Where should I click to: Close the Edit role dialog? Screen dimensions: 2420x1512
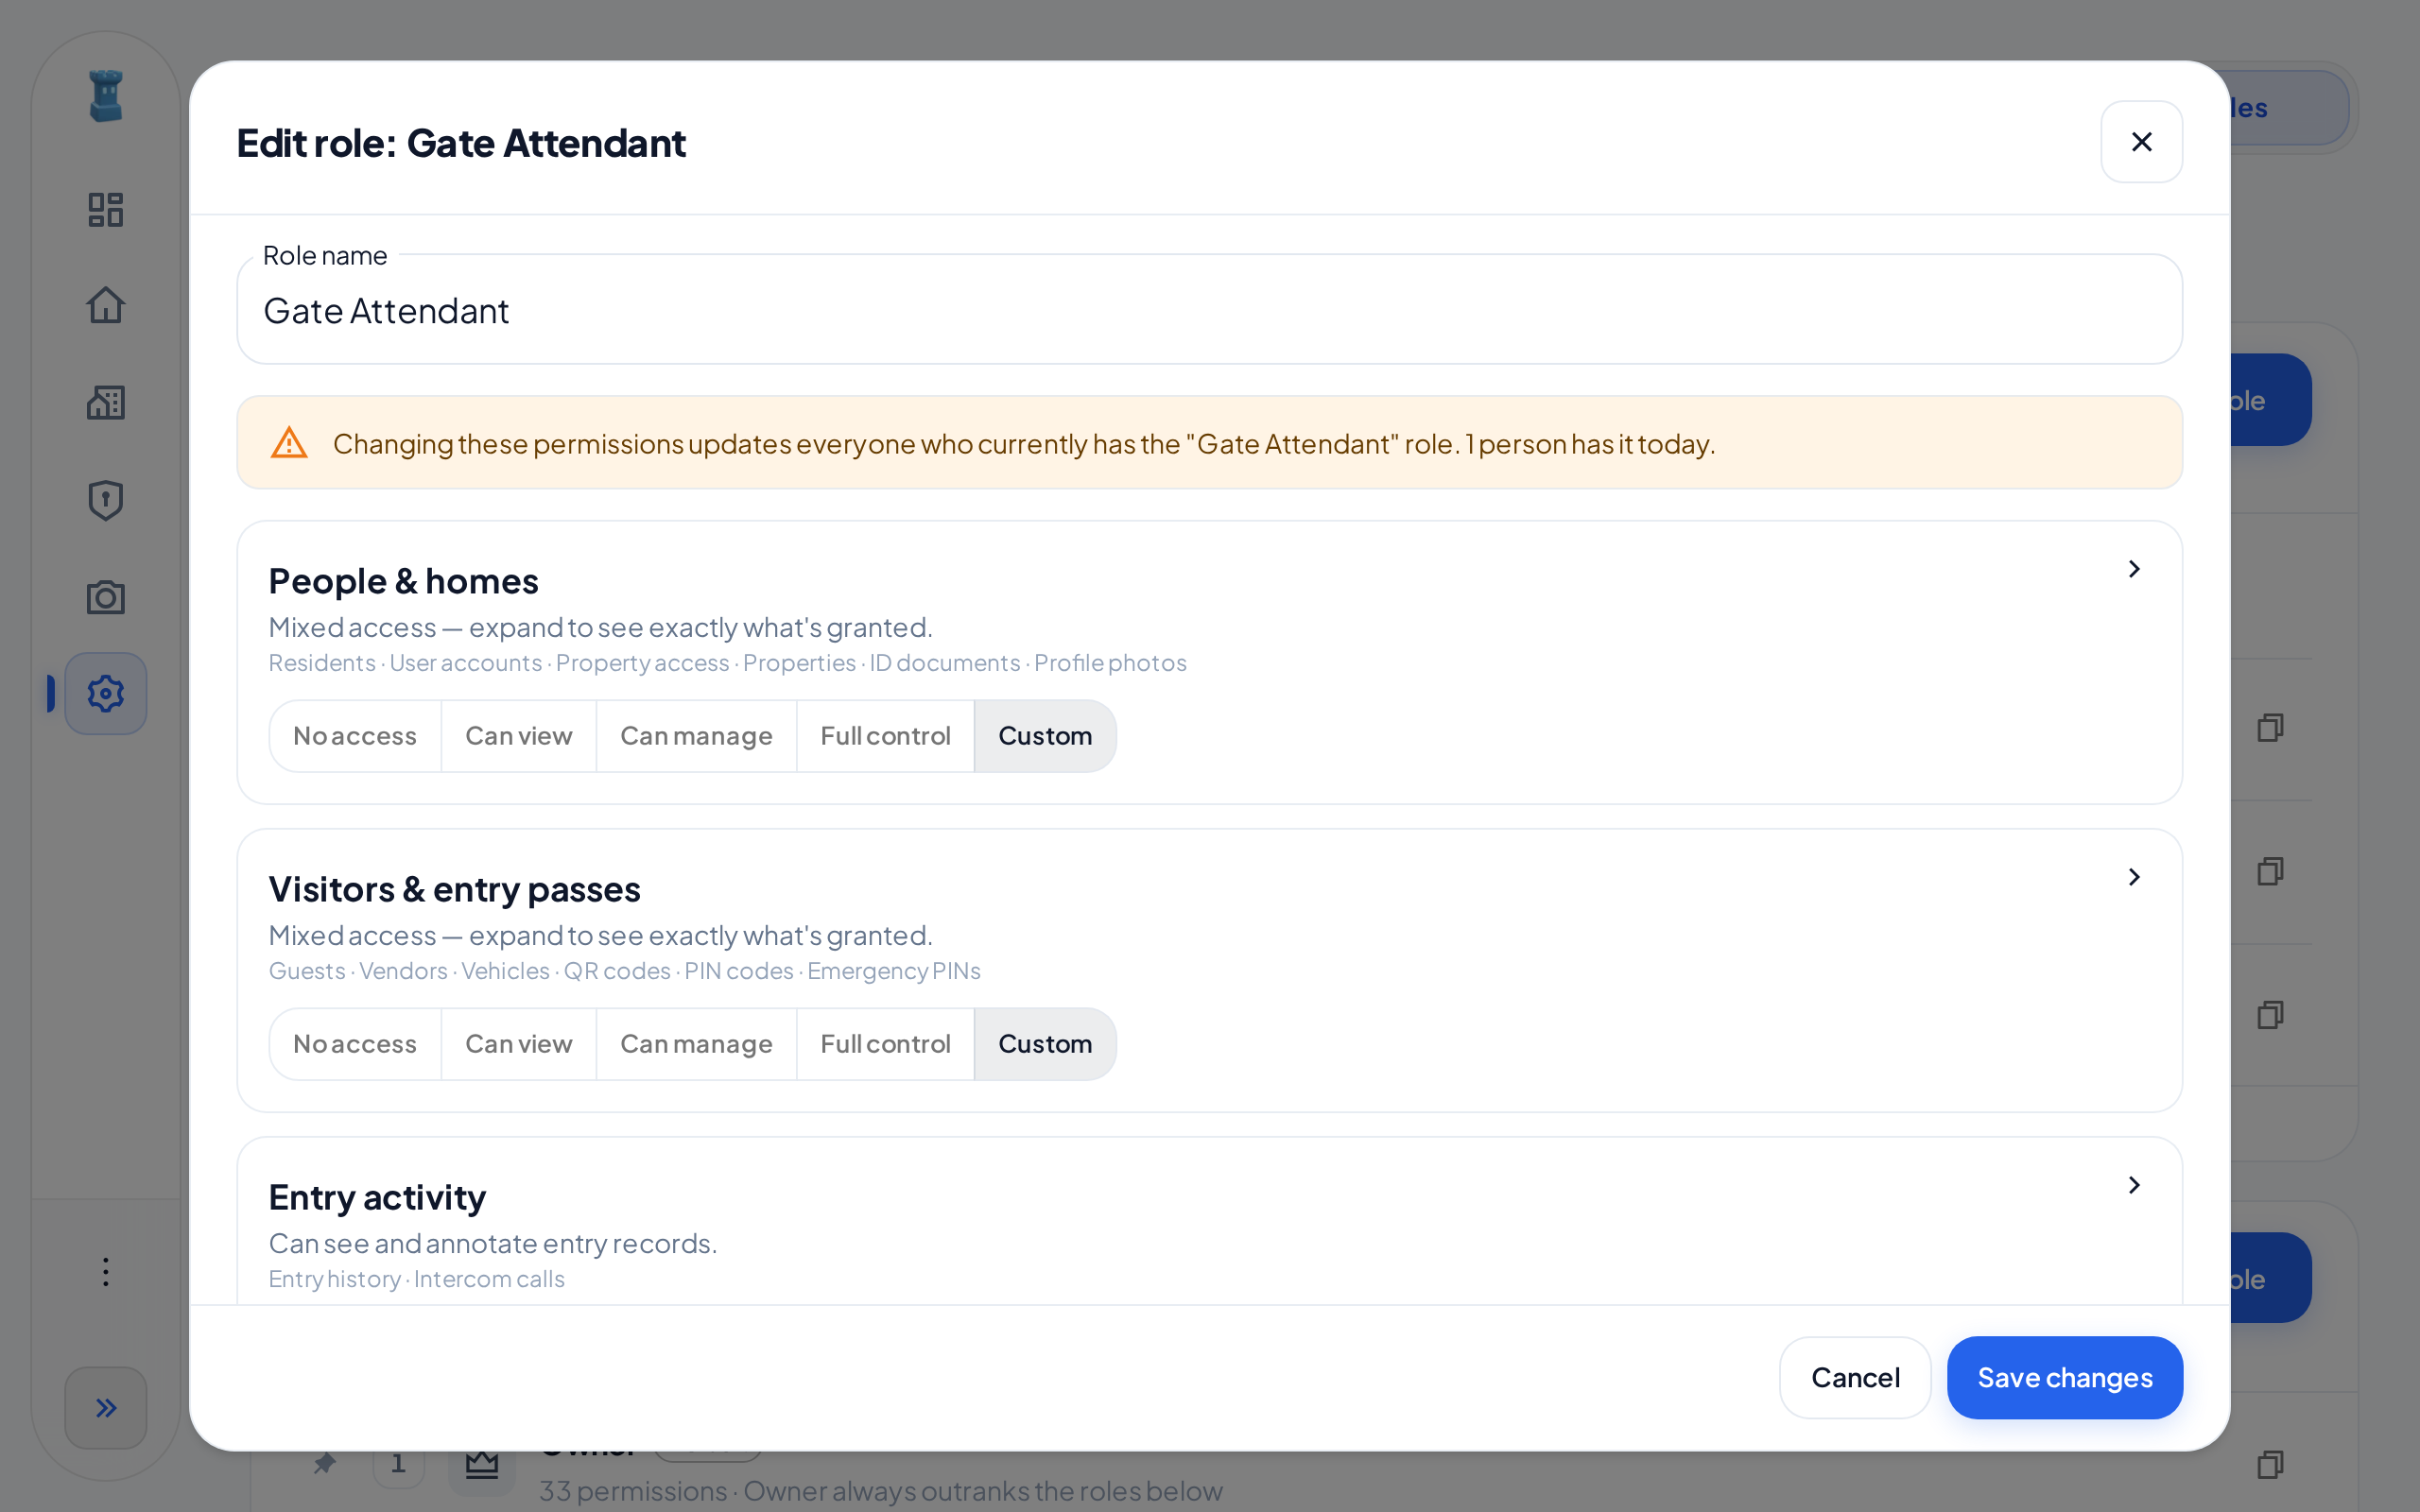point(2141,142)
